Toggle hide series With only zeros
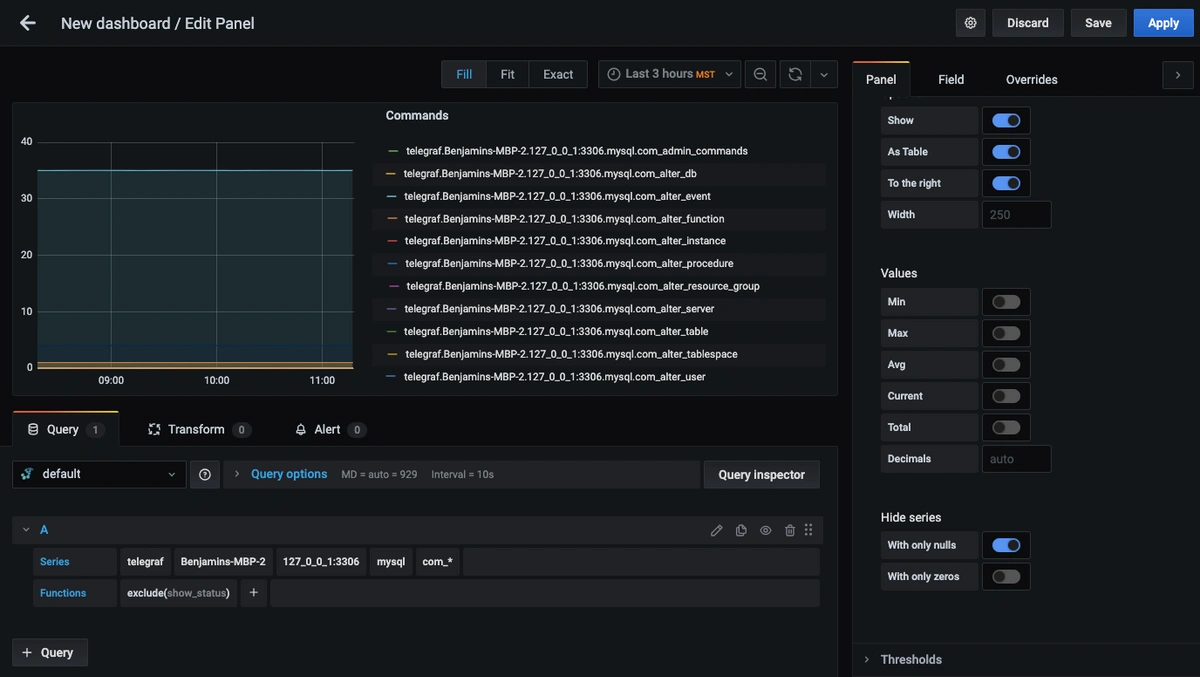The height and width of the screenshot is (677, 1200). coord(1006,576)
